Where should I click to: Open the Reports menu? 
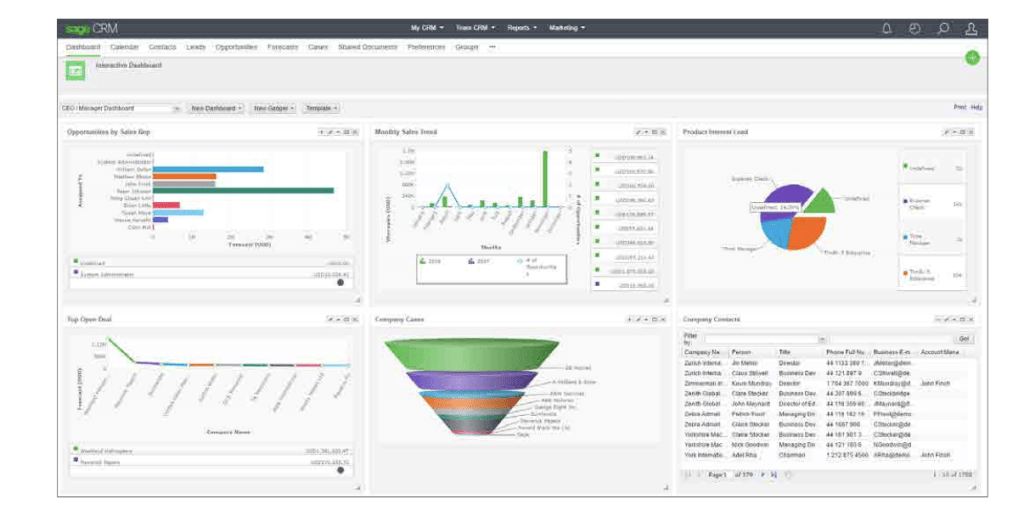click(522, 28)
